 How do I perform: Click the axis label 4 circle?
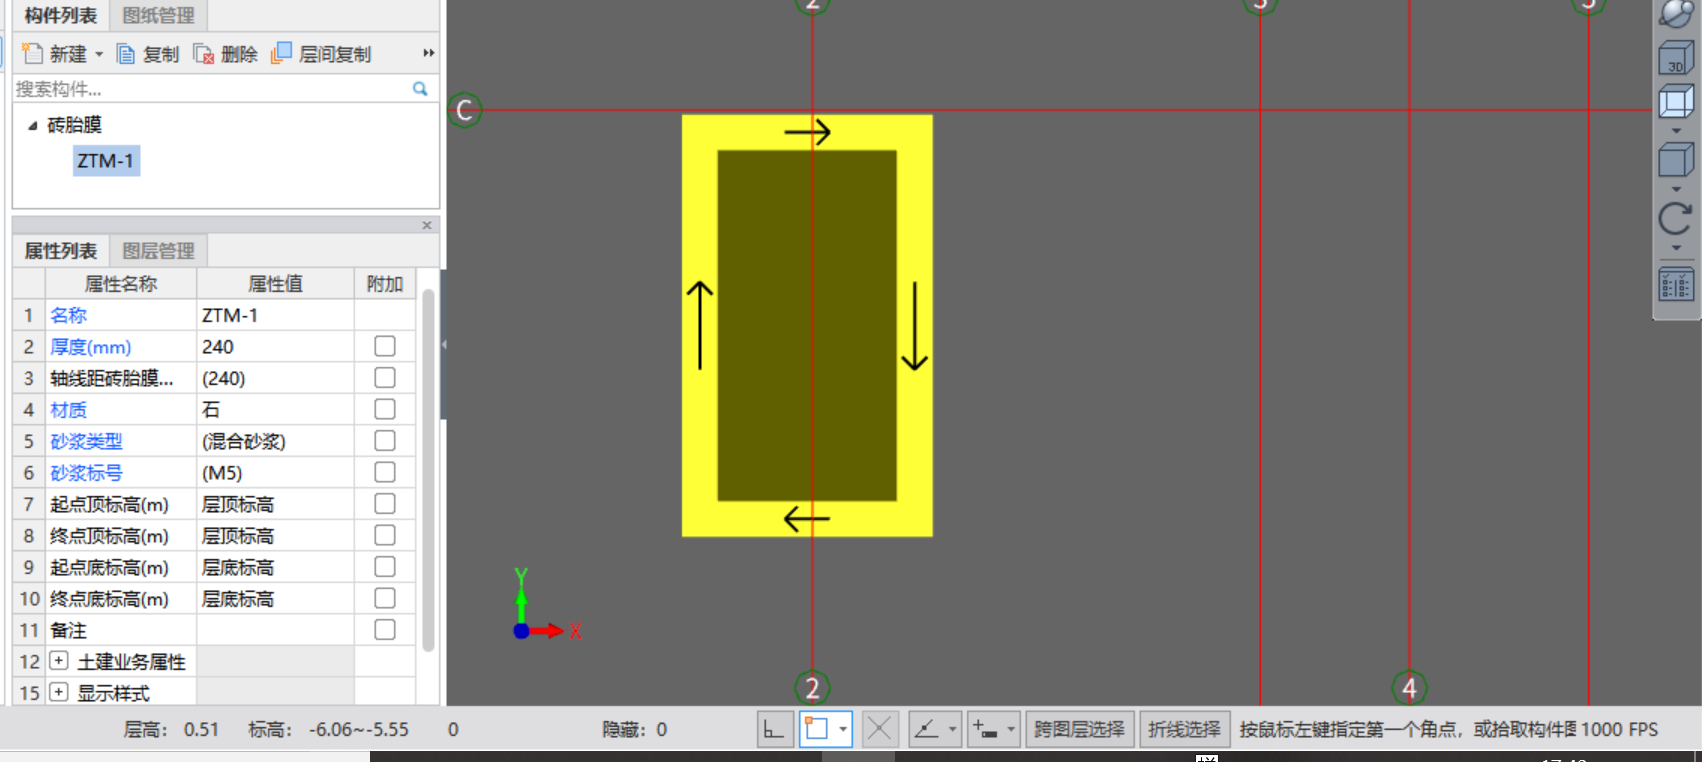(x=1409, y=688)
